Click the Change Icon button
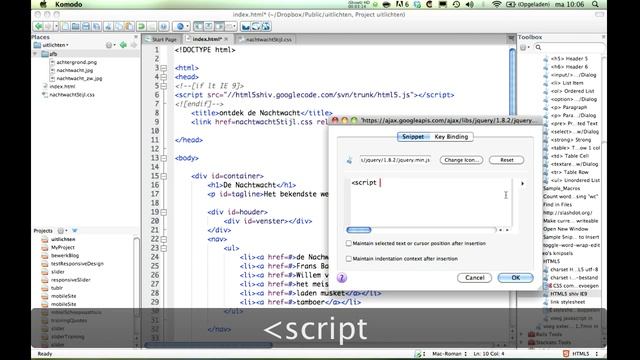The height and width of the screenshot is (360, 640). 462,160
